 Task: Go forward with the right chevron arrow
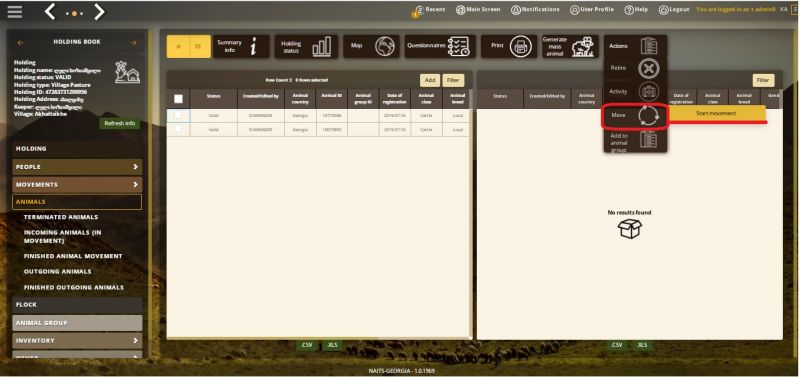pos(99,11)
